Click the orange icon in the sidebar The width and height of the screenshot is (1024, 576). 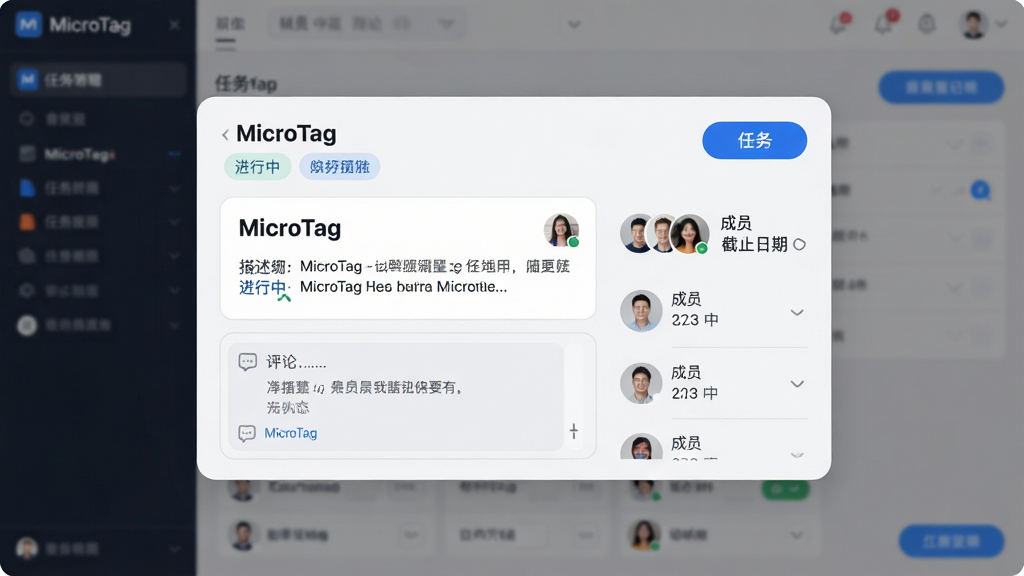tap(27, 222)
